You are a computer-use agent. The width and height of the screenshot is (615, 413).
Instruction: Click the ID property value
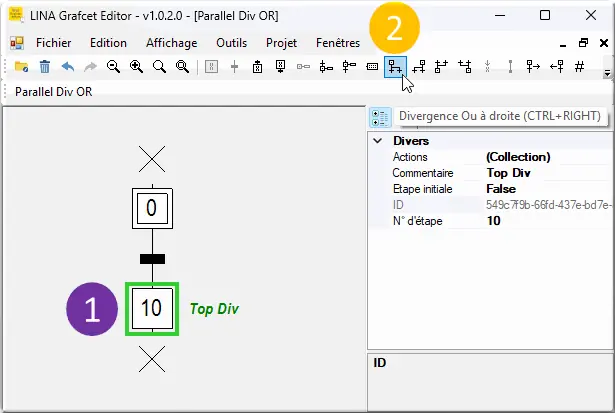(x=549, y=205)
